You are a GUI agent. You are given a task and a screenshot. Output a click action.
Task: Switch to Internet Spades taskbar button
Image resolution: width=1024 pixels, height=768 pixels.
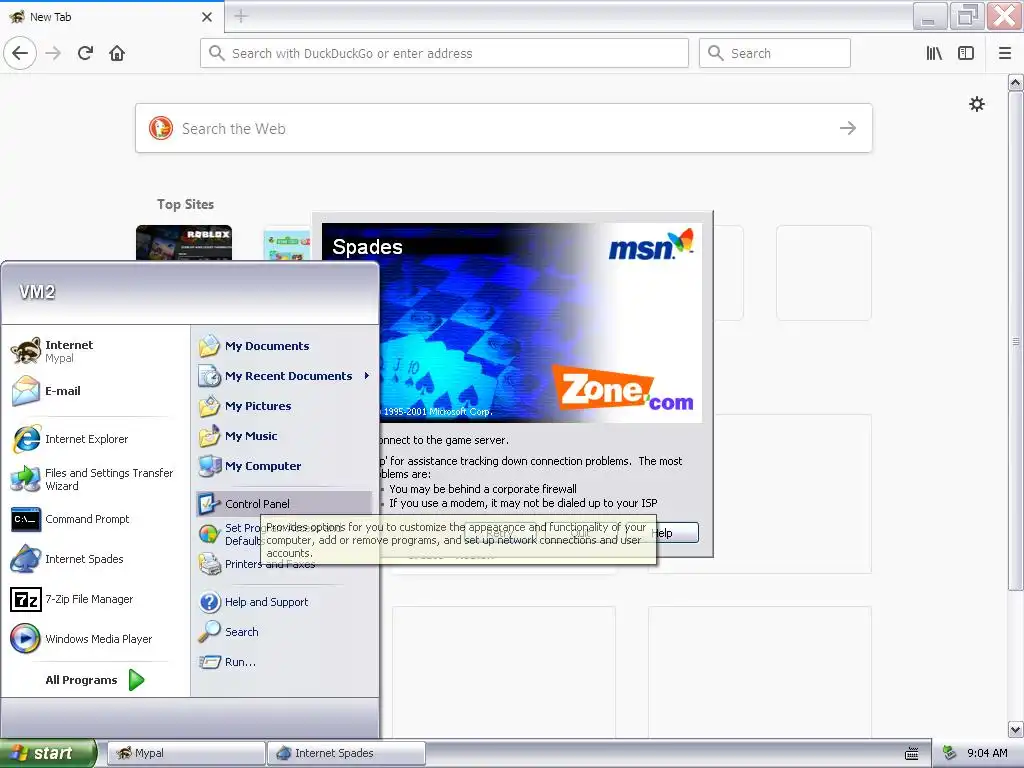click(x=346, y=753)
